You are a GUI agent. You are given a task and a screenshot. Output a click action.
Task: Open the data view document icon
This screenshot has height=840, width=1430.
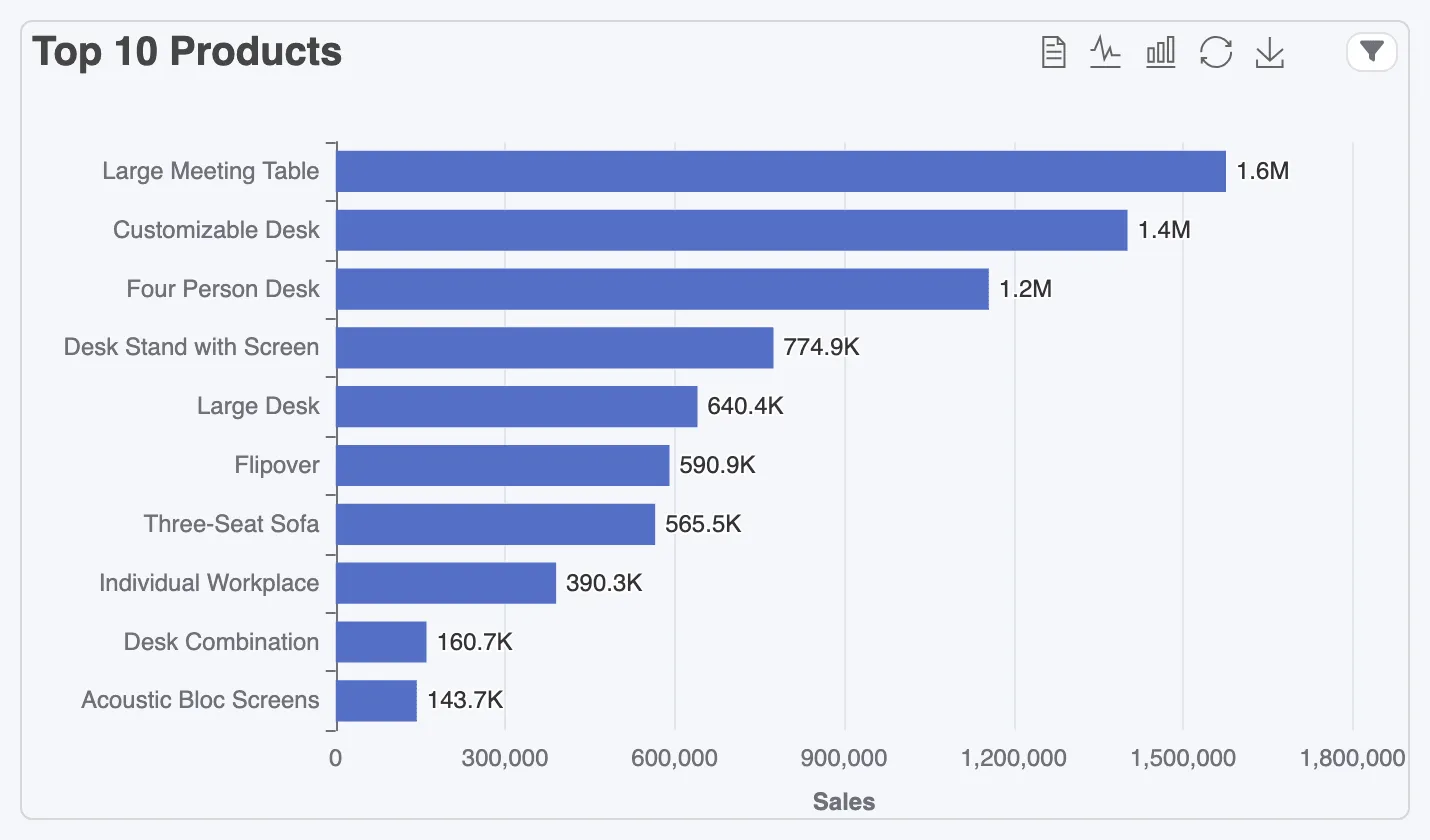[x=1053, y=52]
